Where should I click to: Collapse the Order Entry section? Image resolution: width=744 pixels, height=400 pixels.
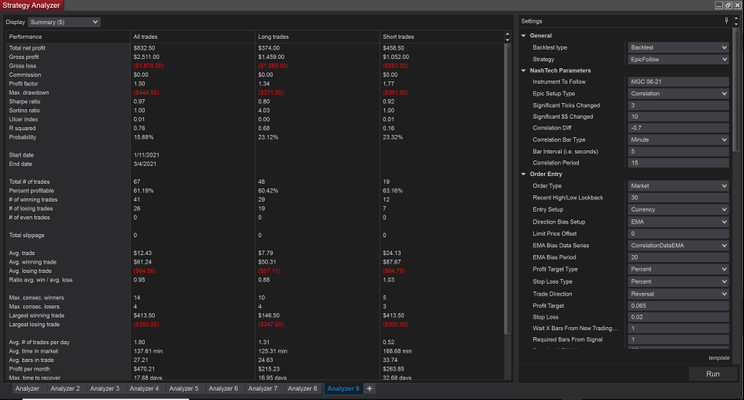click(x=523, y=174)
